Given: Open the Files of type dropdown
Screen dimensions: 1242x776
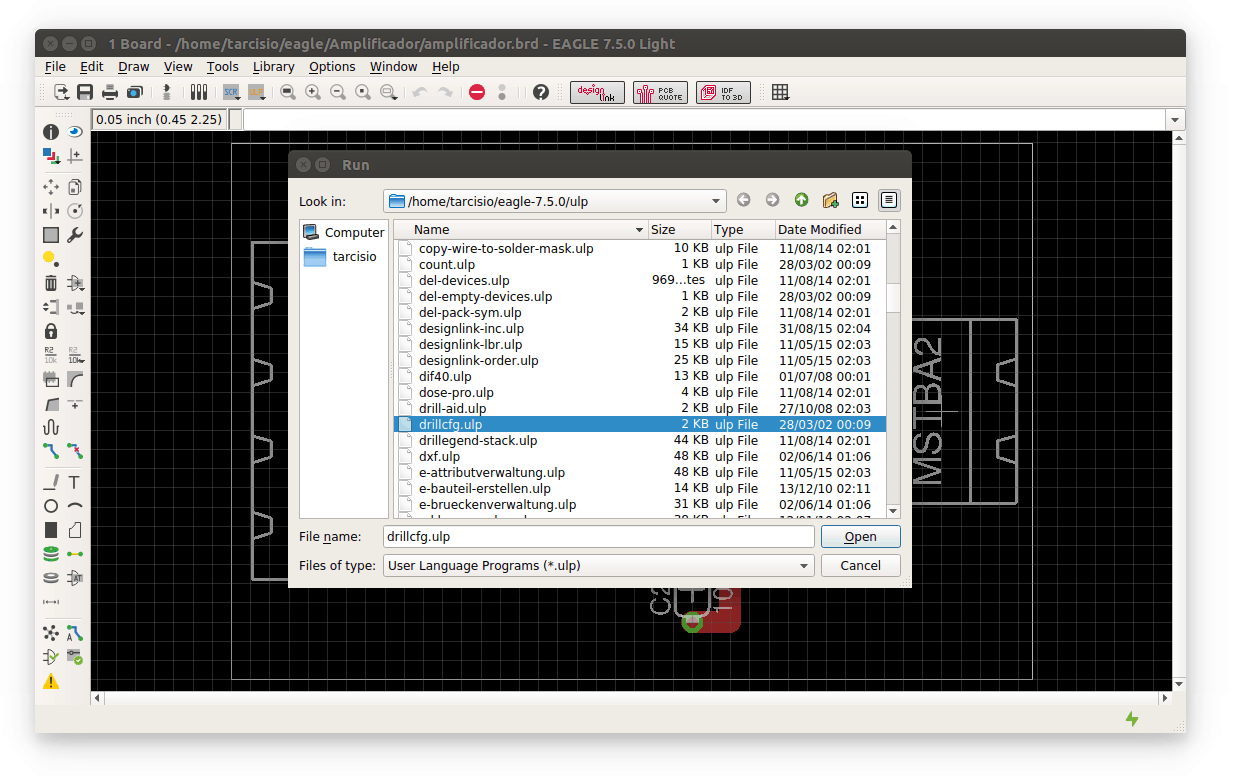Looking at the screenshot, I should point(804,566).
